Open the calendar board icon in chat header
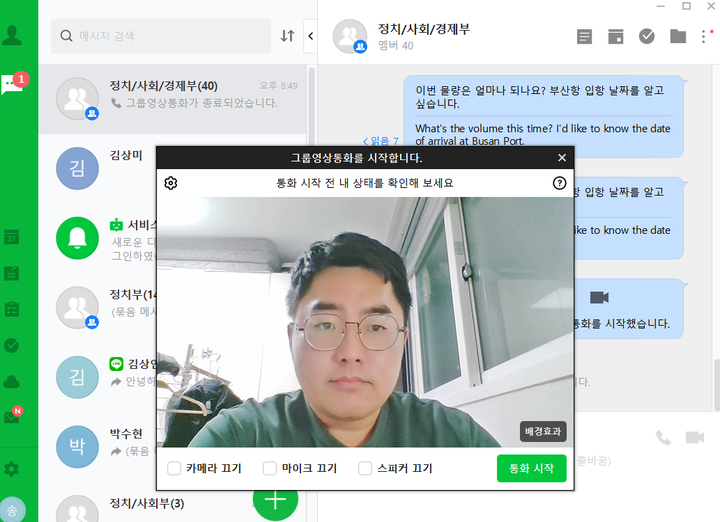The image size is (720, 522). click(615, 36)
